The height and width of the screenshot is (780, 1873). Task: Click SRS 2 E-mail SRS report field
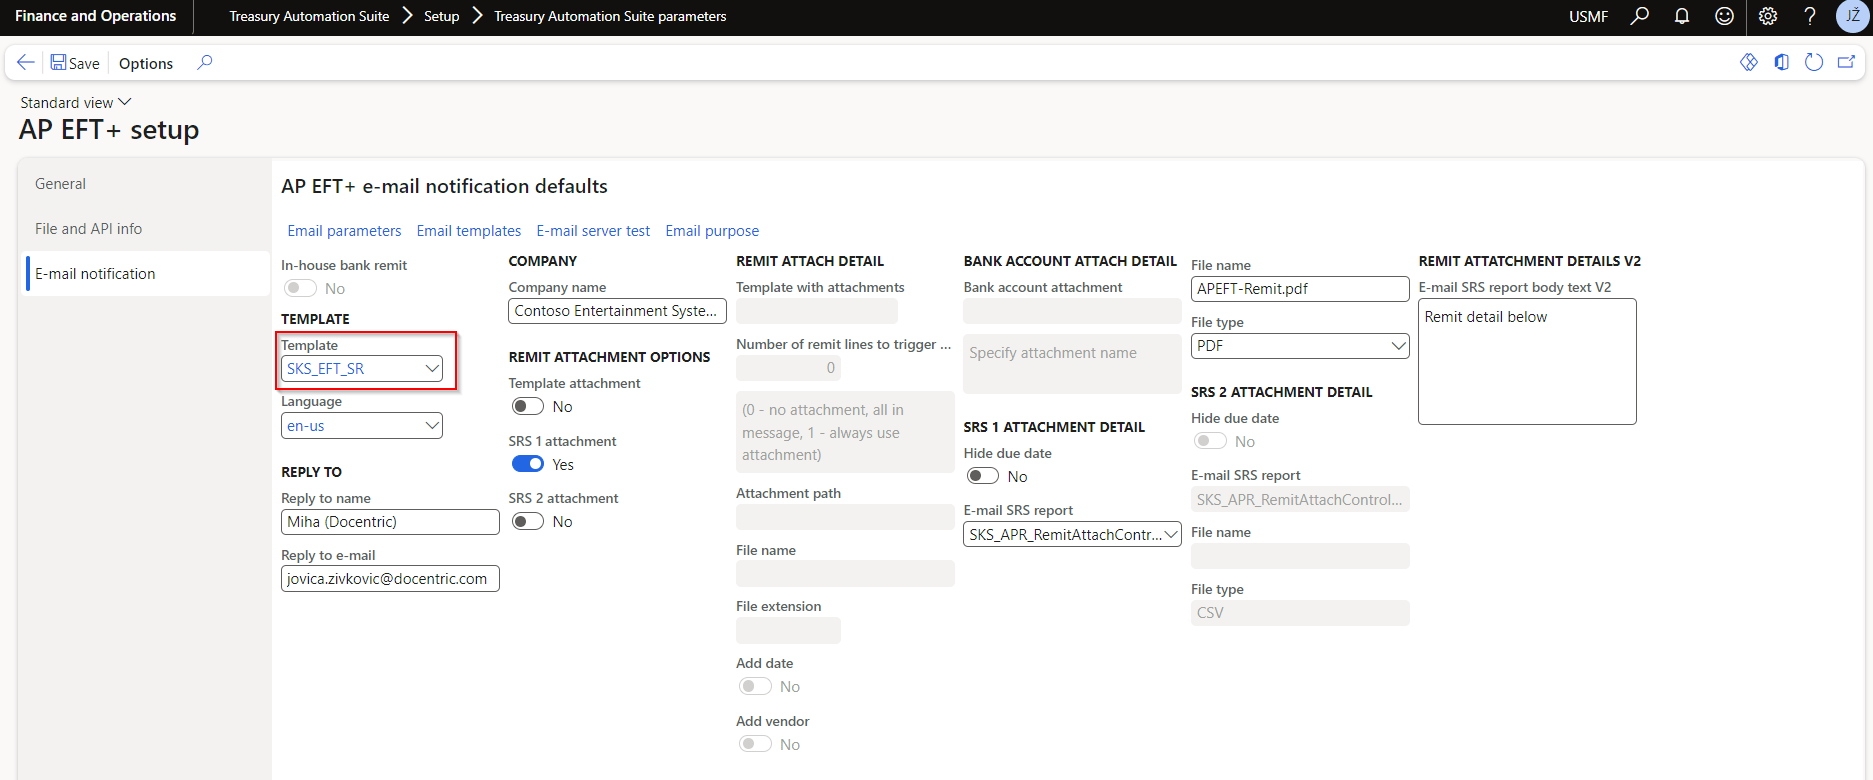click(x=1300, y=500)
